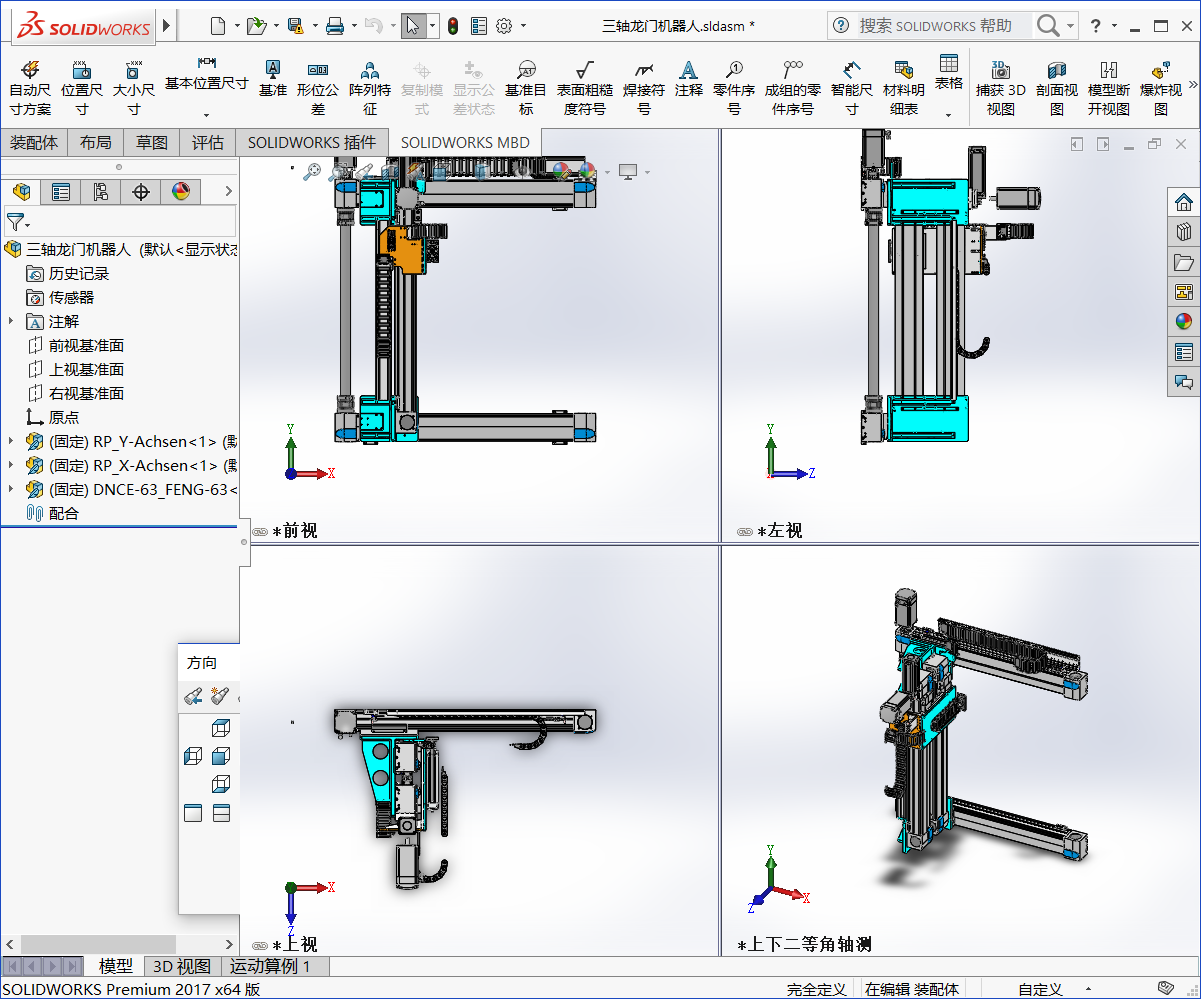
Task: Switch to single viewport layout in 方向
Action: 193,814
